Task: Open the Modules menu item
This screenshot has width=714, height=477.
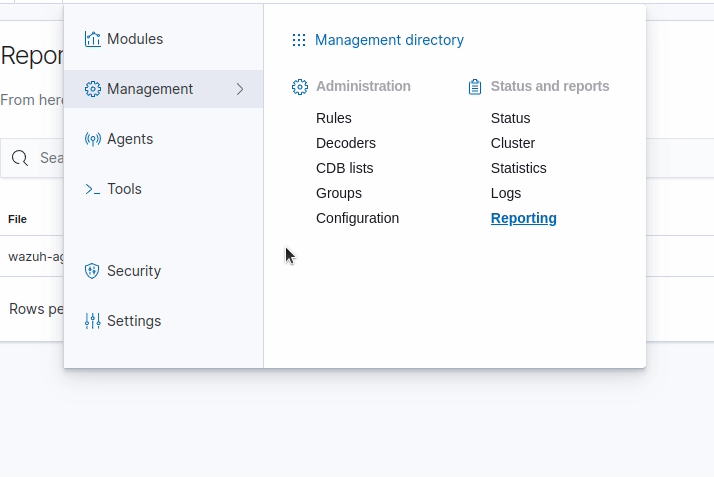Action: point(135,39)
